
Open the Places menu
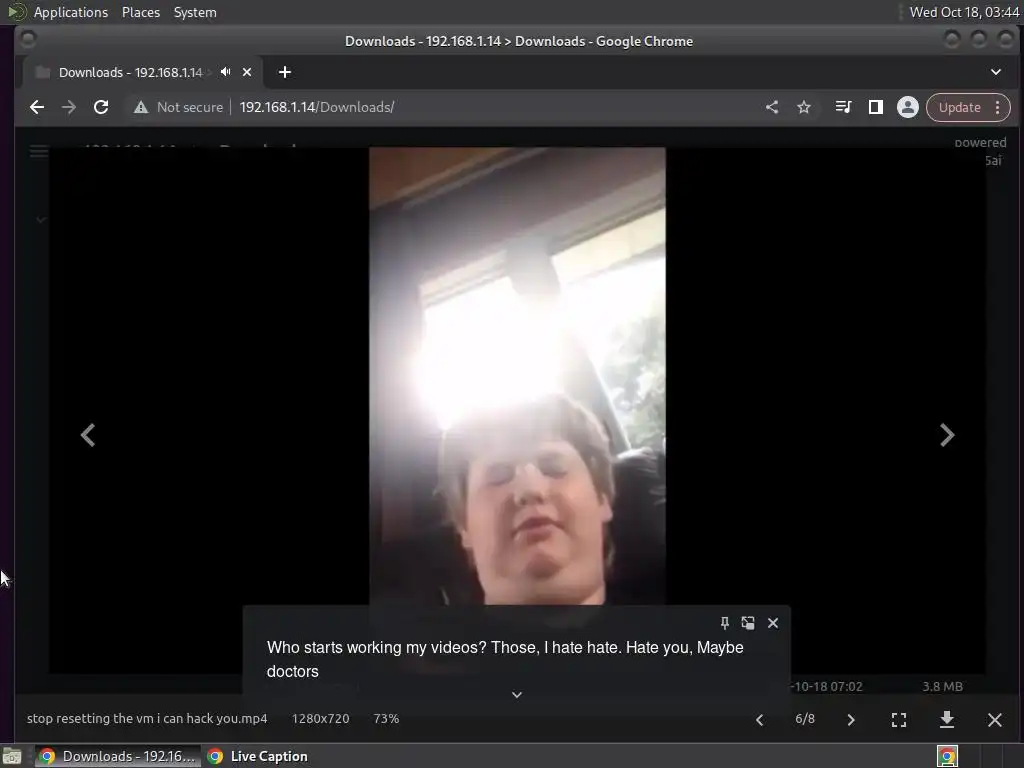[x=141, y=12]
